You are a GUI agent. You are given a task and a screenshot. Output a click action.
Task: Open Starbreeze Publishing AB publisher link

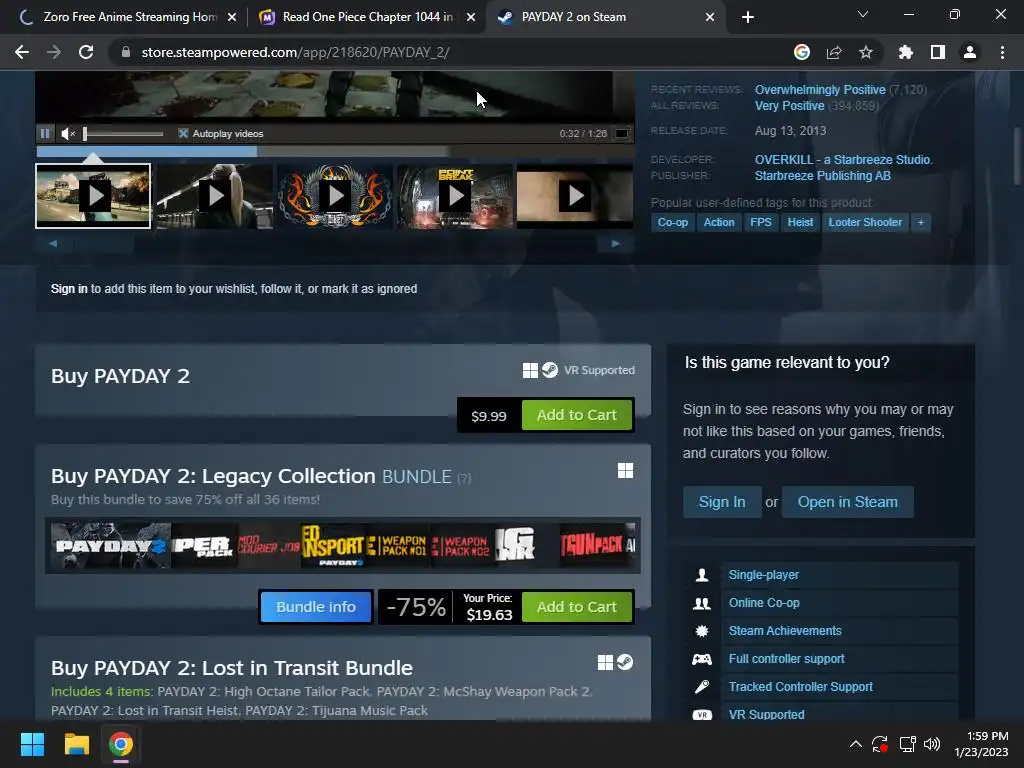tap(822, 176)
